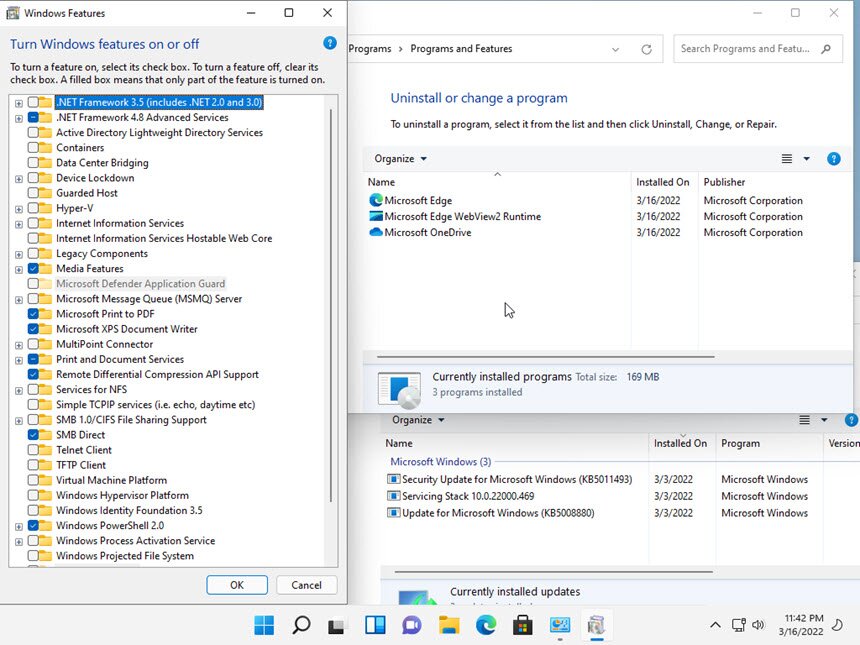Open Task View on the taskbar

point(337,625)
